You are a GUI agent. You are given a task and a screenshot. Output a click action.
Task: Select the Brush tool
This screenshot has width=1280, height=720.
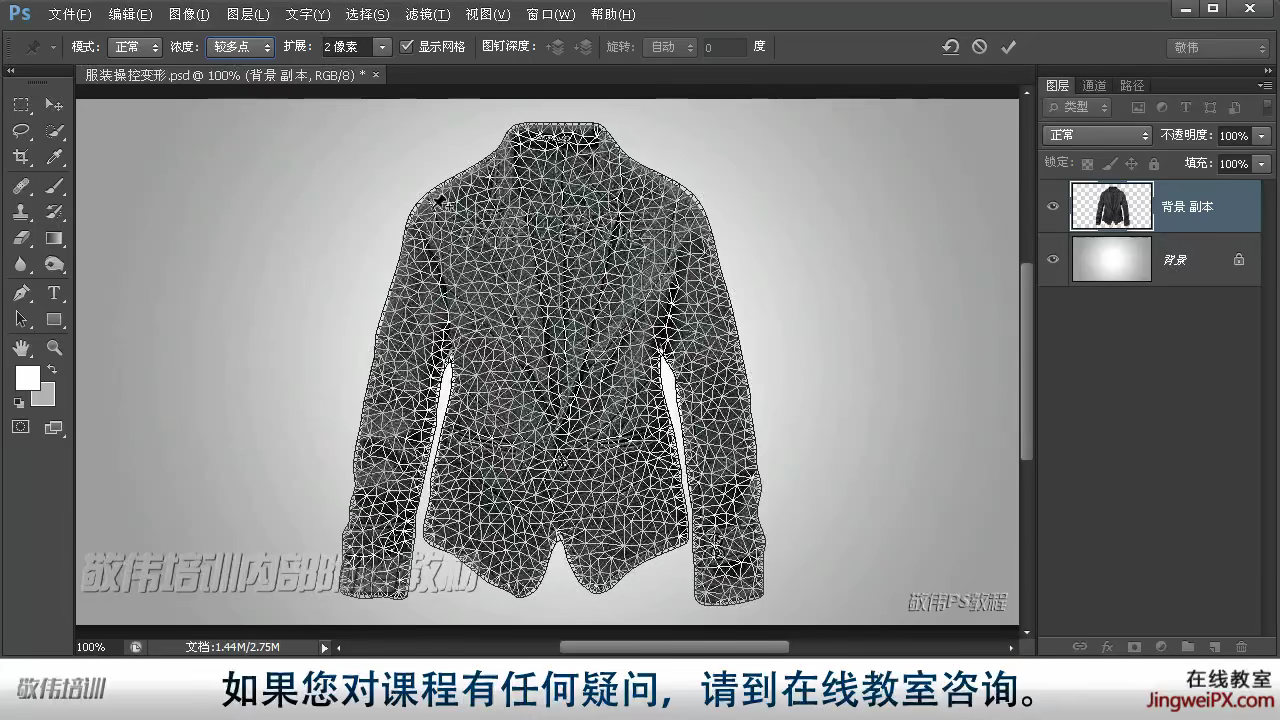pos(54,186)
